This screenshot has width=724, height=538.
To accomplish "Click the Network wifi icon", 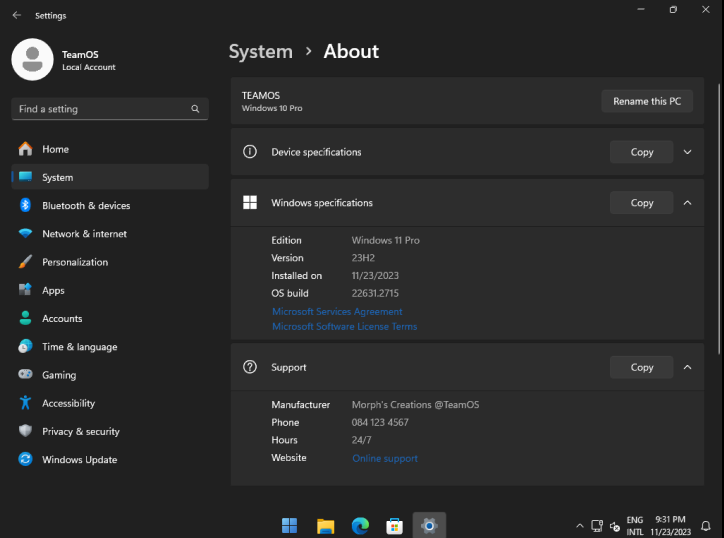I will point(25,233).
